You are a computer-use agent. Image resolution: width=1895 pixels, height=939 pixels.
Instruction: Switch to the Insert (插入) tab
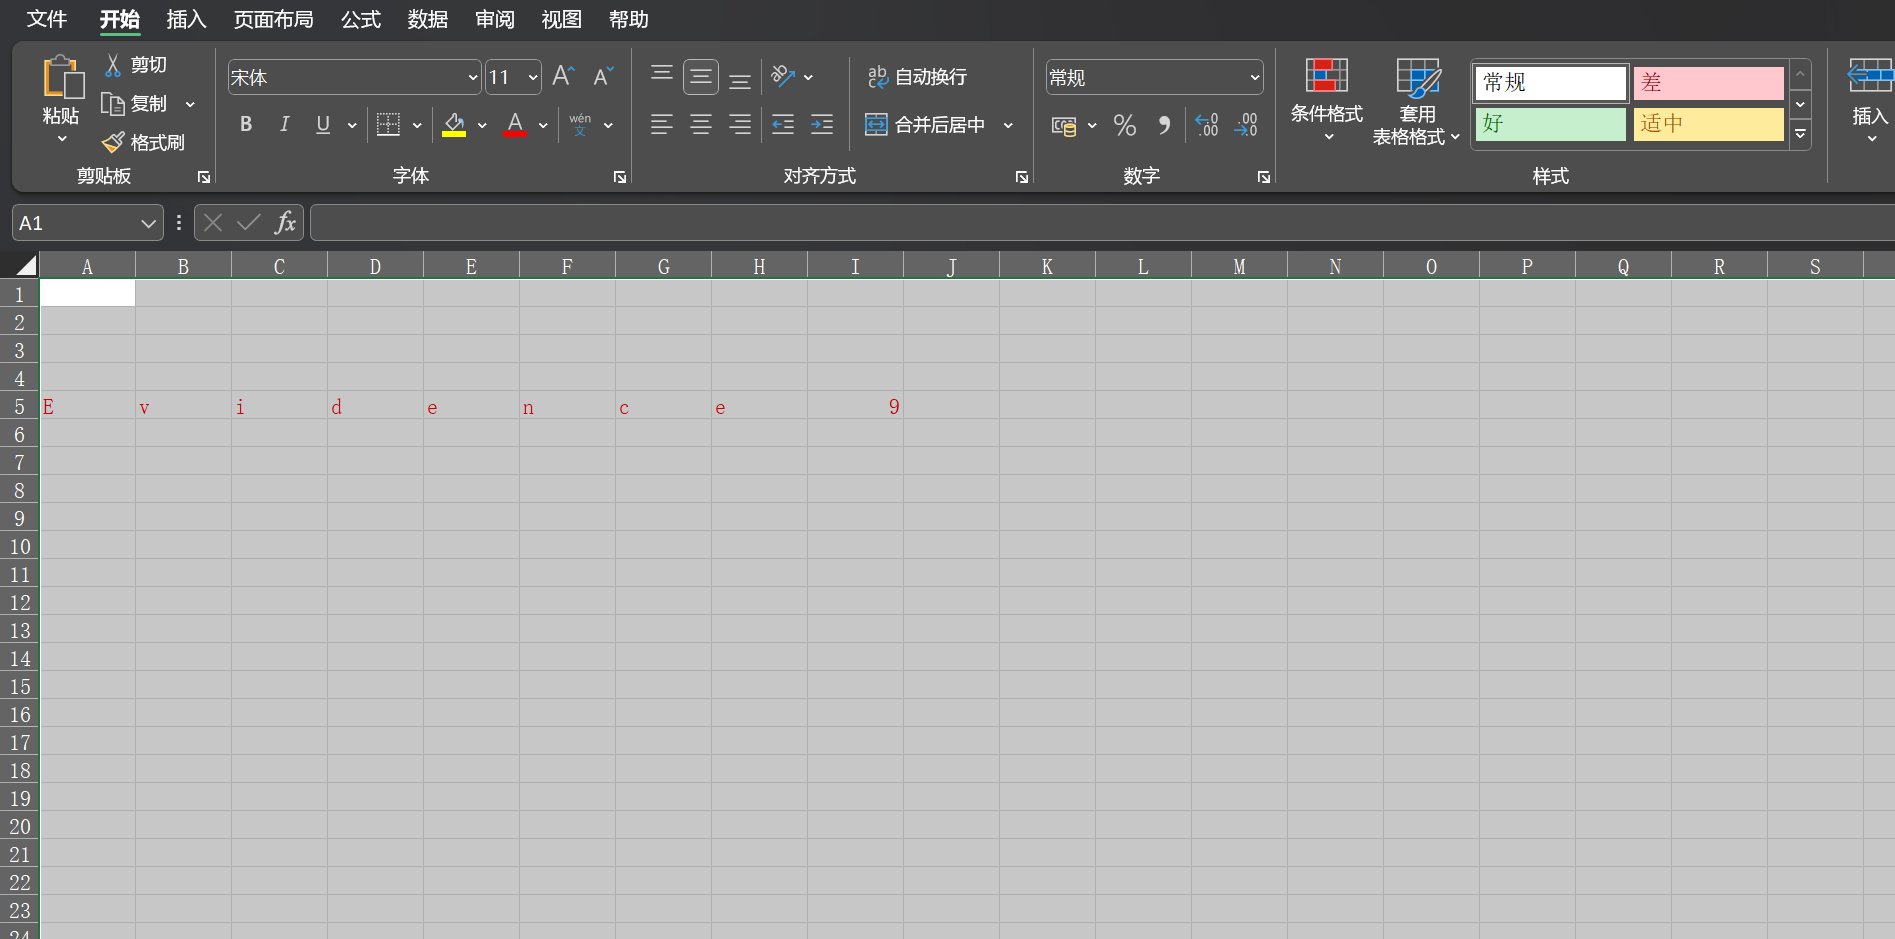click(x=186, y=20)
